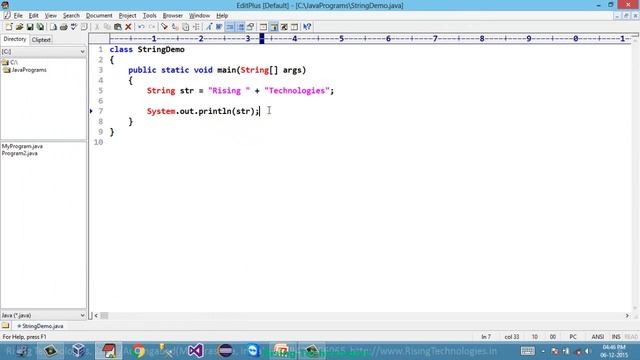Click the toolbar icon just left of the first window-layout icon
This screenshot has width=640, height=360.
(251, 27)
